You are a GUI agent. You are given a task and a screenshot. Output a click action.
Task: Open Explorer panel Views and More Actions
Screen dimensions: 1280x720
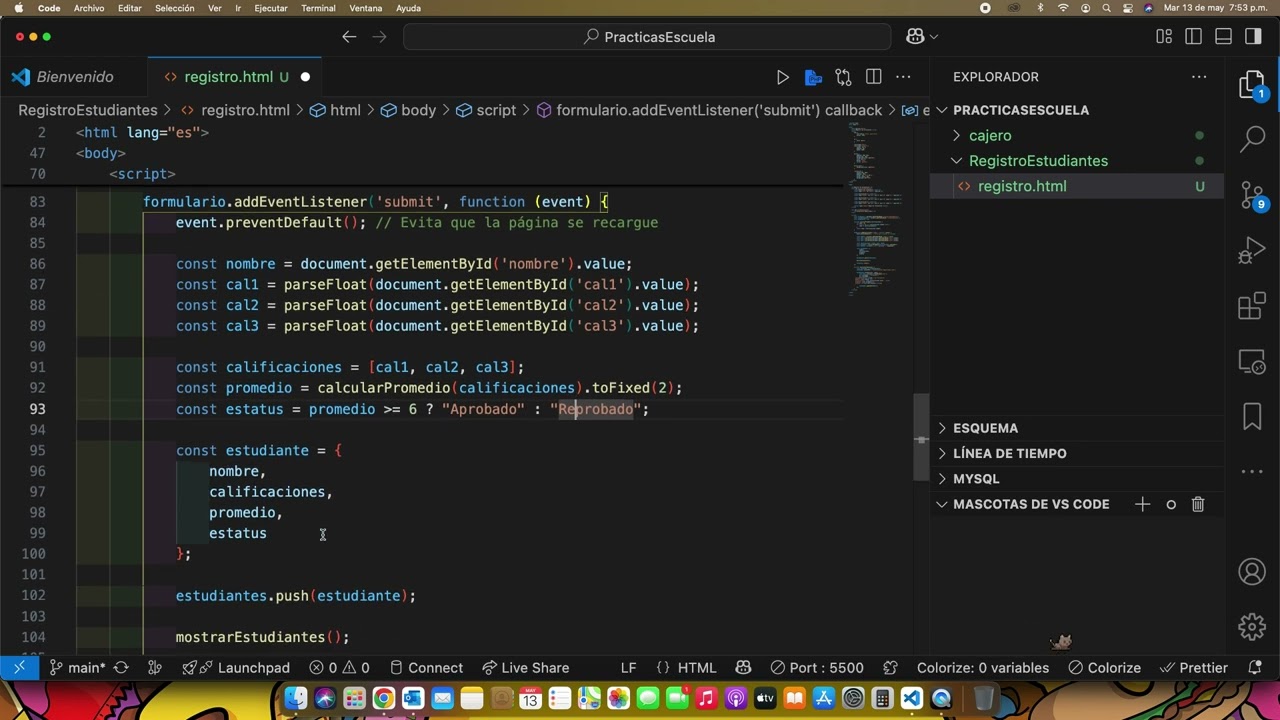click(1199, 77)
